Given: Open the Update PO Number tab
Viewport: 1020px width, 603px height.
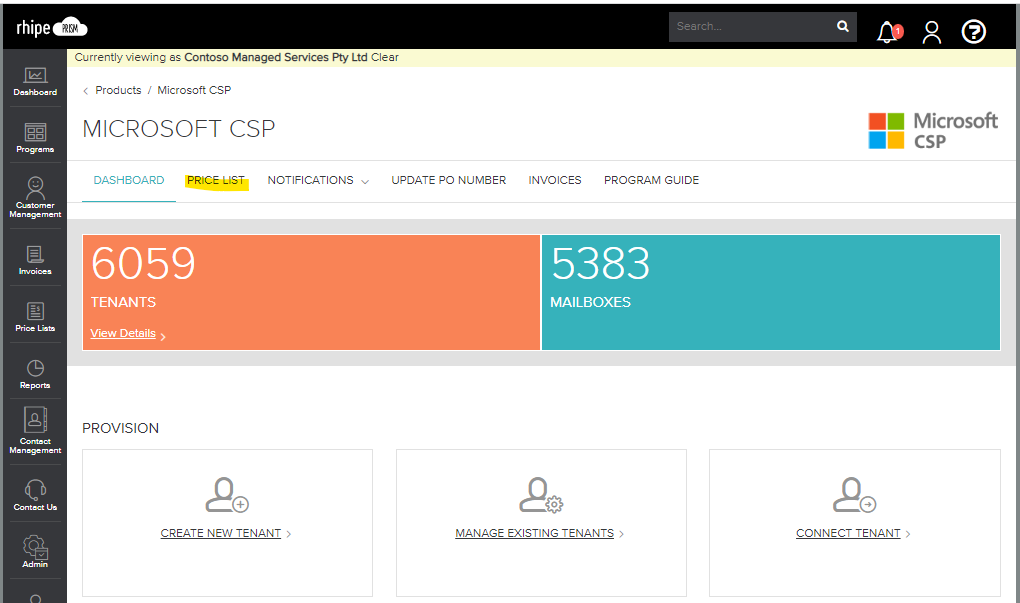Looking at the screenshot, I should point(448,180).
